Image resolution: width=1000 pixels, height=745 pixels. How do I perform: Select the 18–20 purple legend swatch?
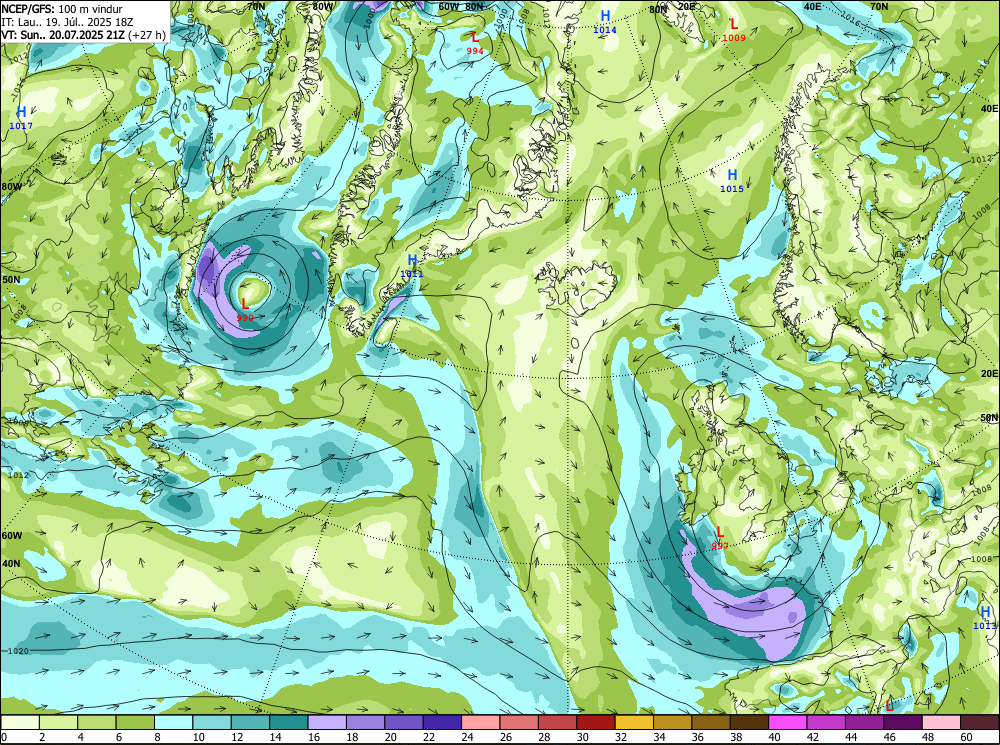click(365, 722)
